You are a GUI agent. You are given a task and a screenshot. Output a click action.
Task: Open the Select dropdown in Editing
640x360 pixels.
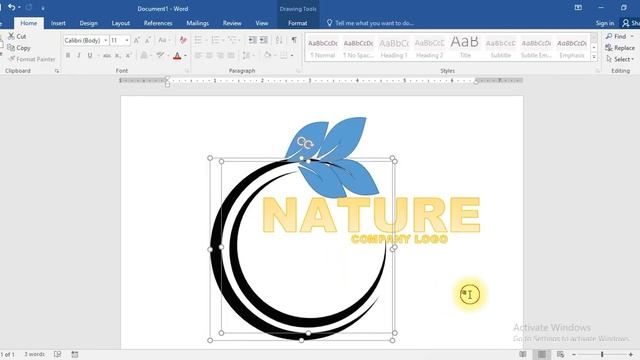[x=620, y=59]
